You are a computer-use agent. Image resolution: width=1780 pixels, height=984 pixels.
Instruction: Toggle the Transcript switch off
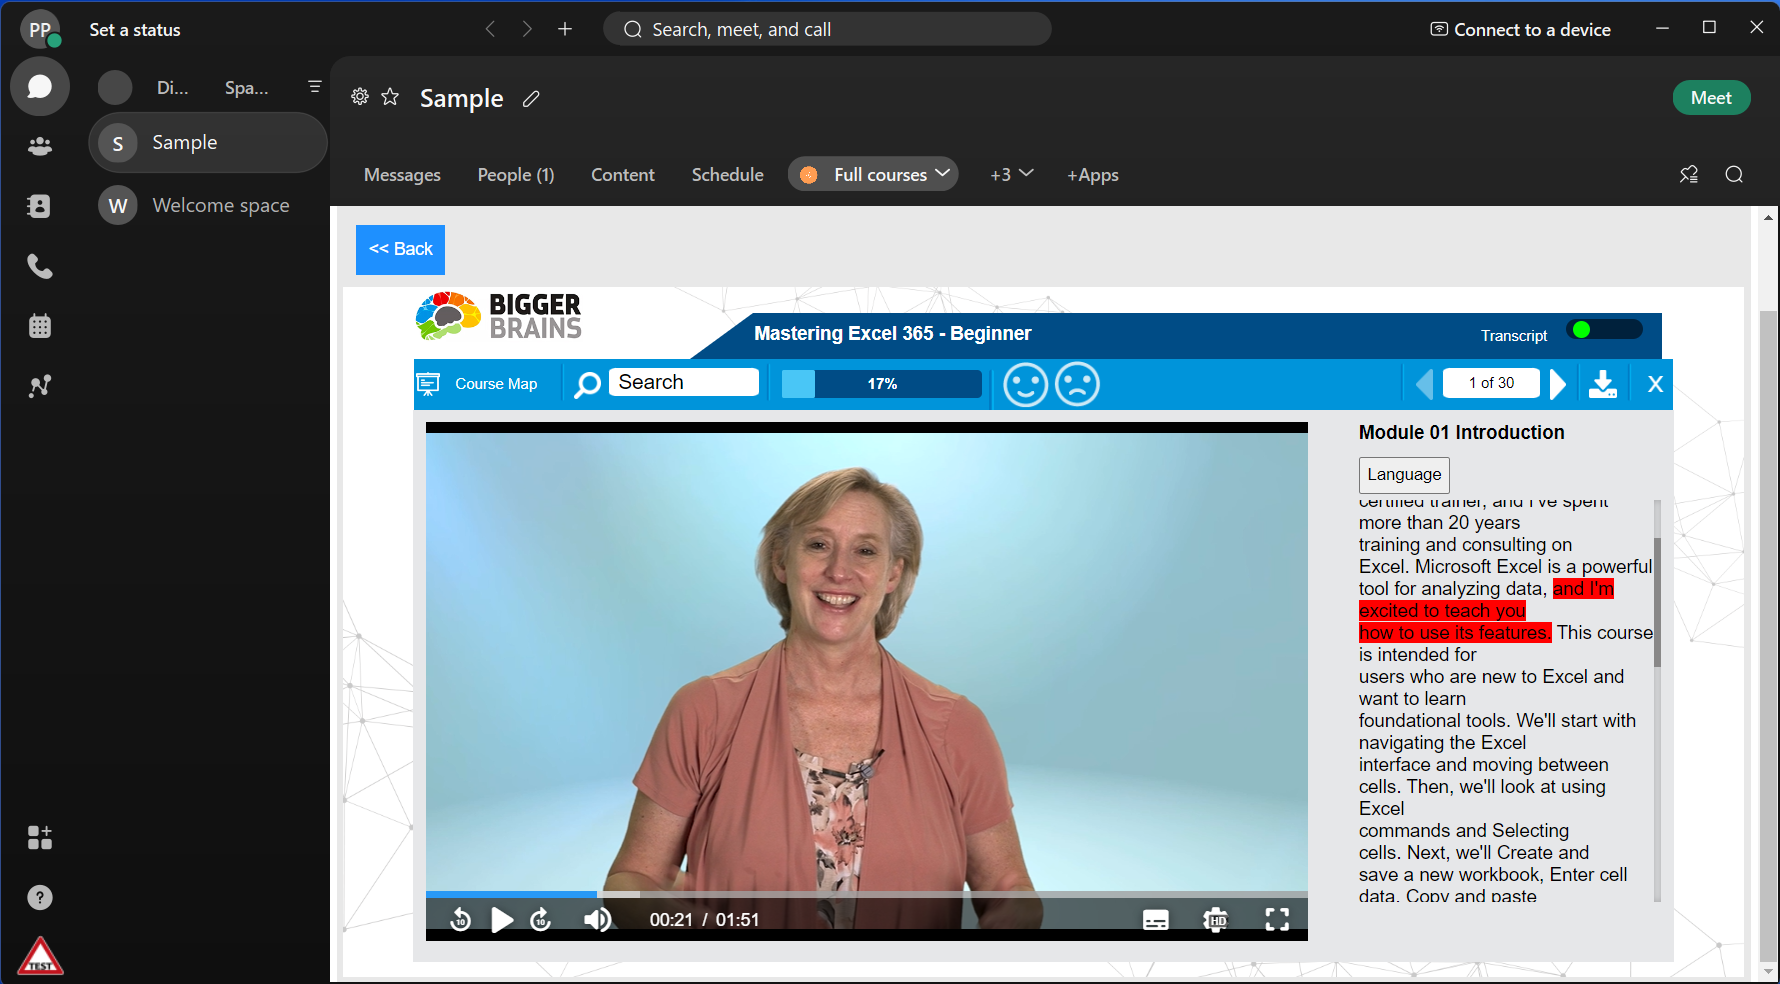click(x=1605, y=330)
